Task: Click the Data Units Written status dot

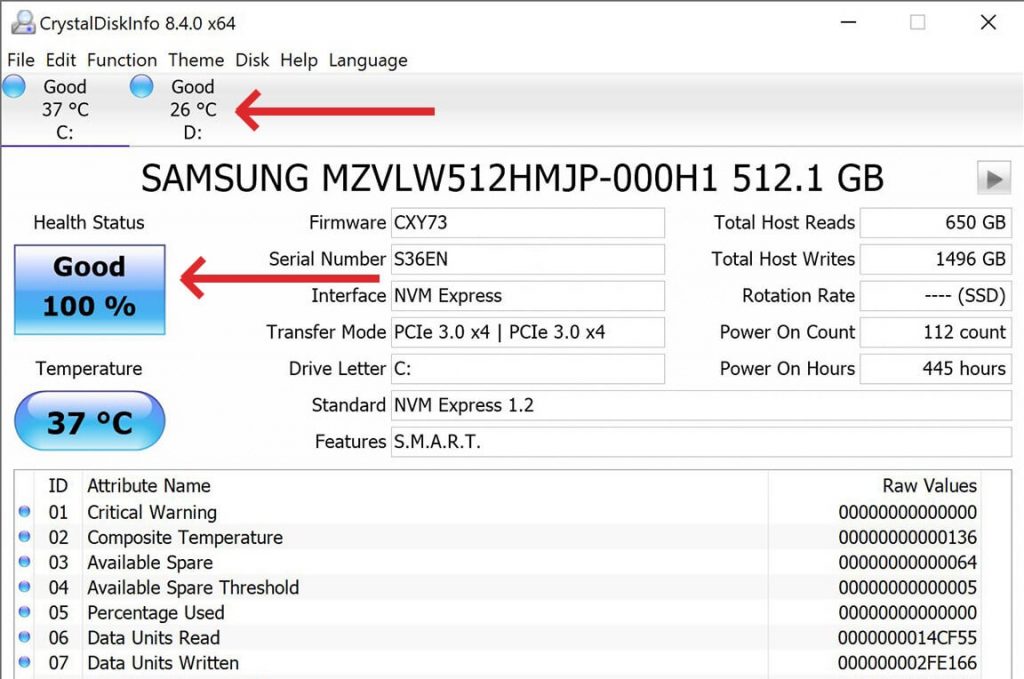Action: pyautogui.click(x=25, y=662)
